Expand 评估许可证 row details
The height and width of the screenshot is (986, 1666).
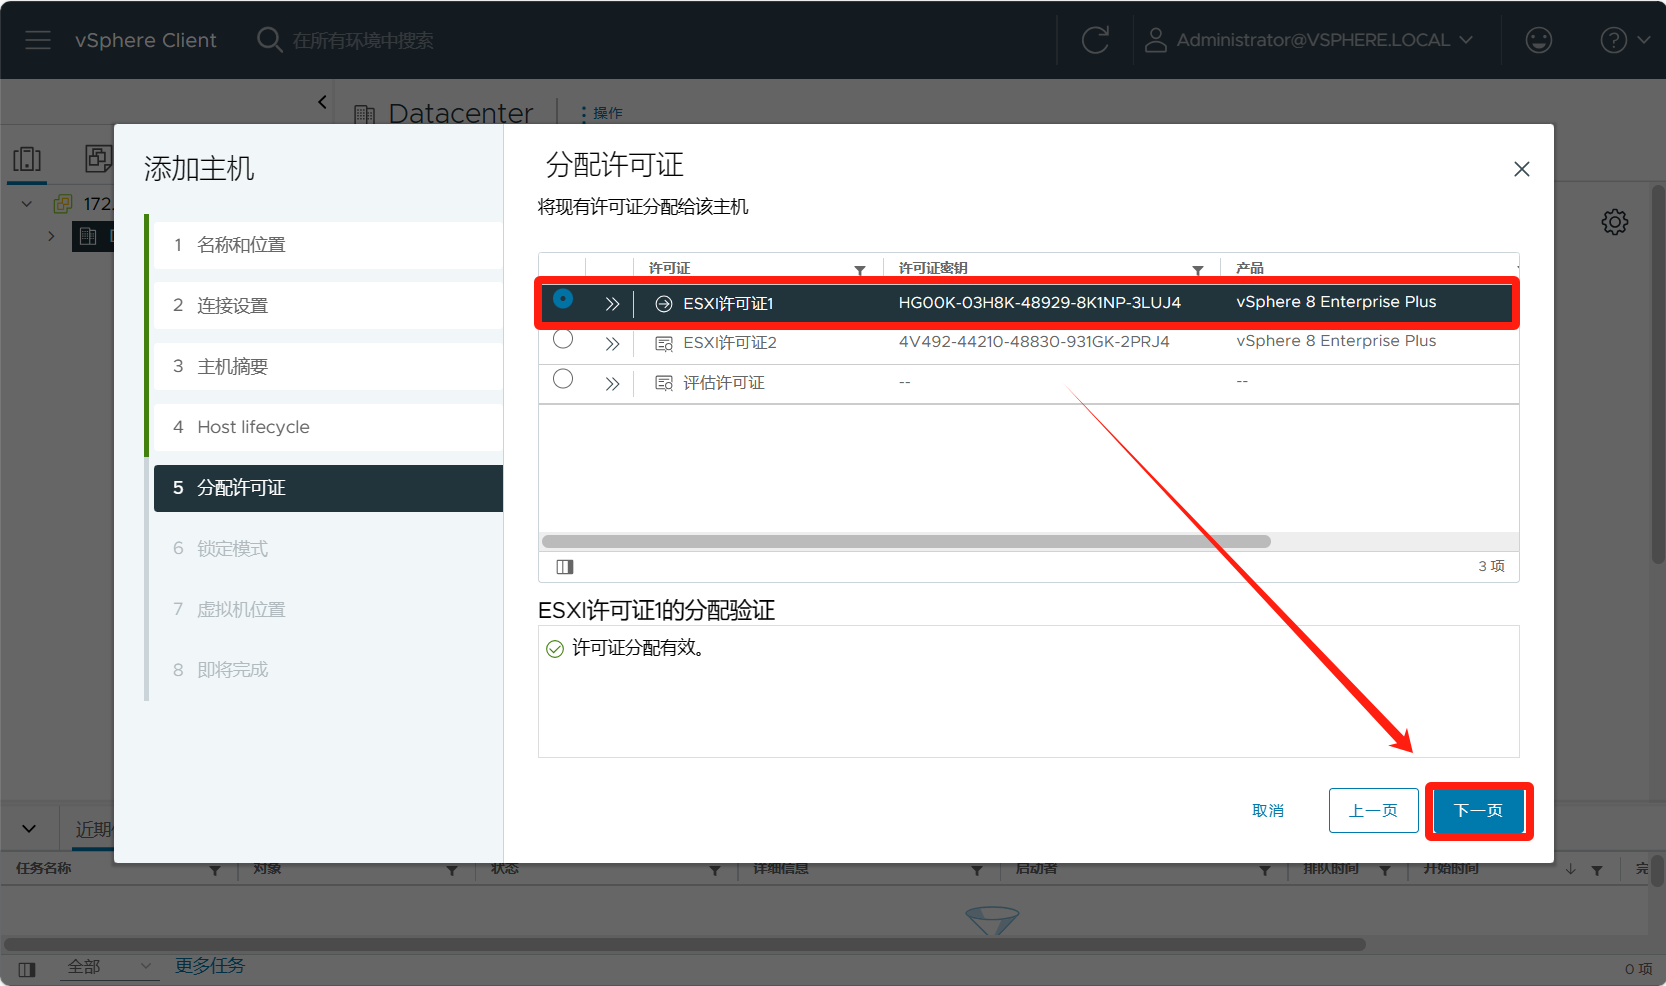612,384
